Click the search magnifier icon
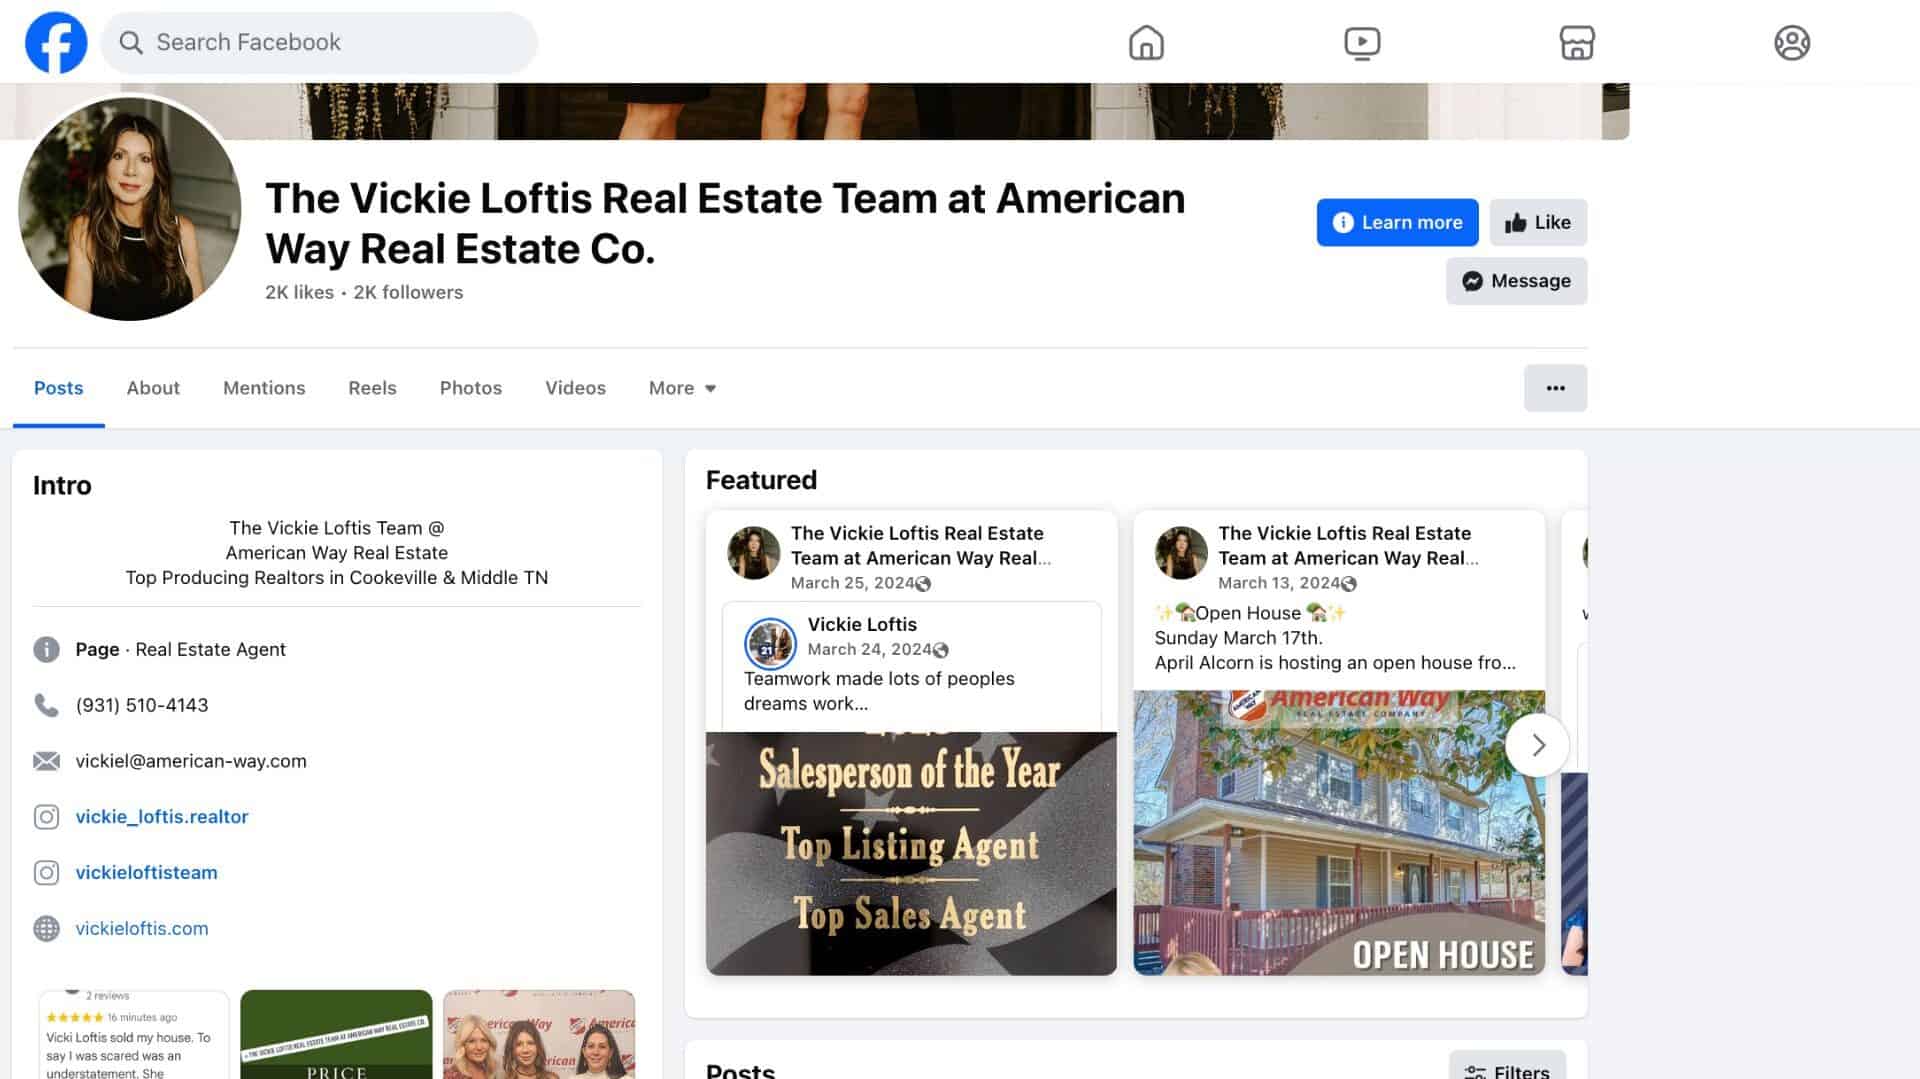Image resolution: width=1920 pixels, height=1079 pixels. (x=131, y=42)
